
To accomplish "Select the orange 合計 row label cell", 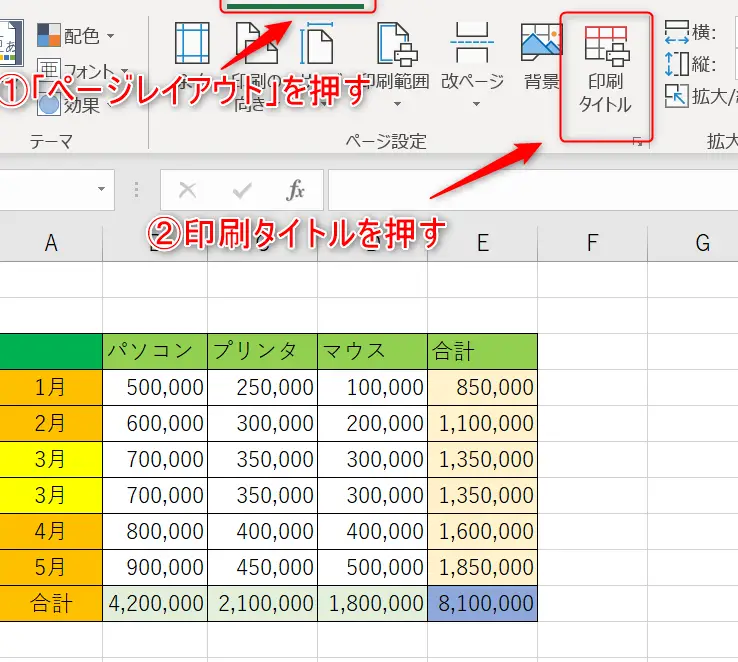I will [51, 604].
